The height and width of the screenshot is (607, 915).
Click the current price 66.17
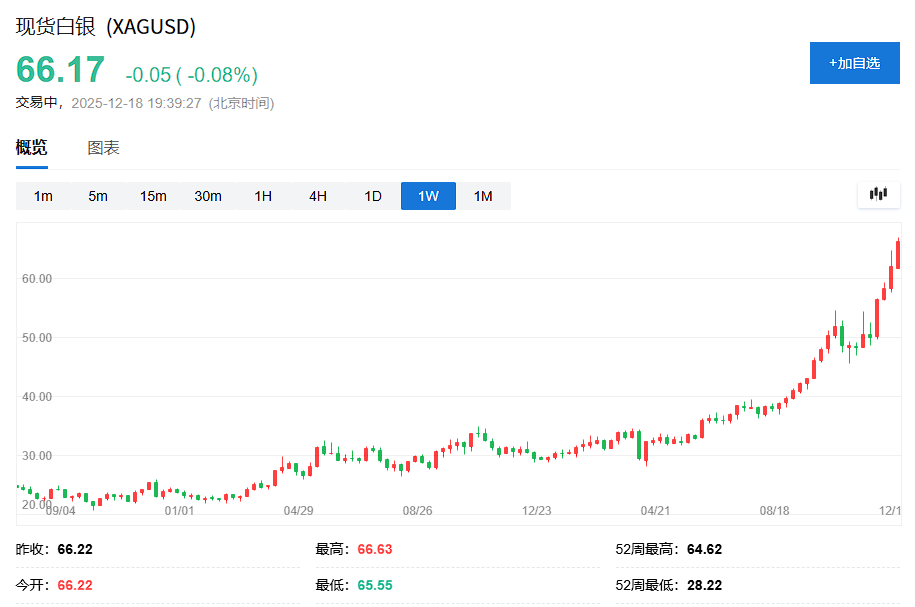point(60,70)
